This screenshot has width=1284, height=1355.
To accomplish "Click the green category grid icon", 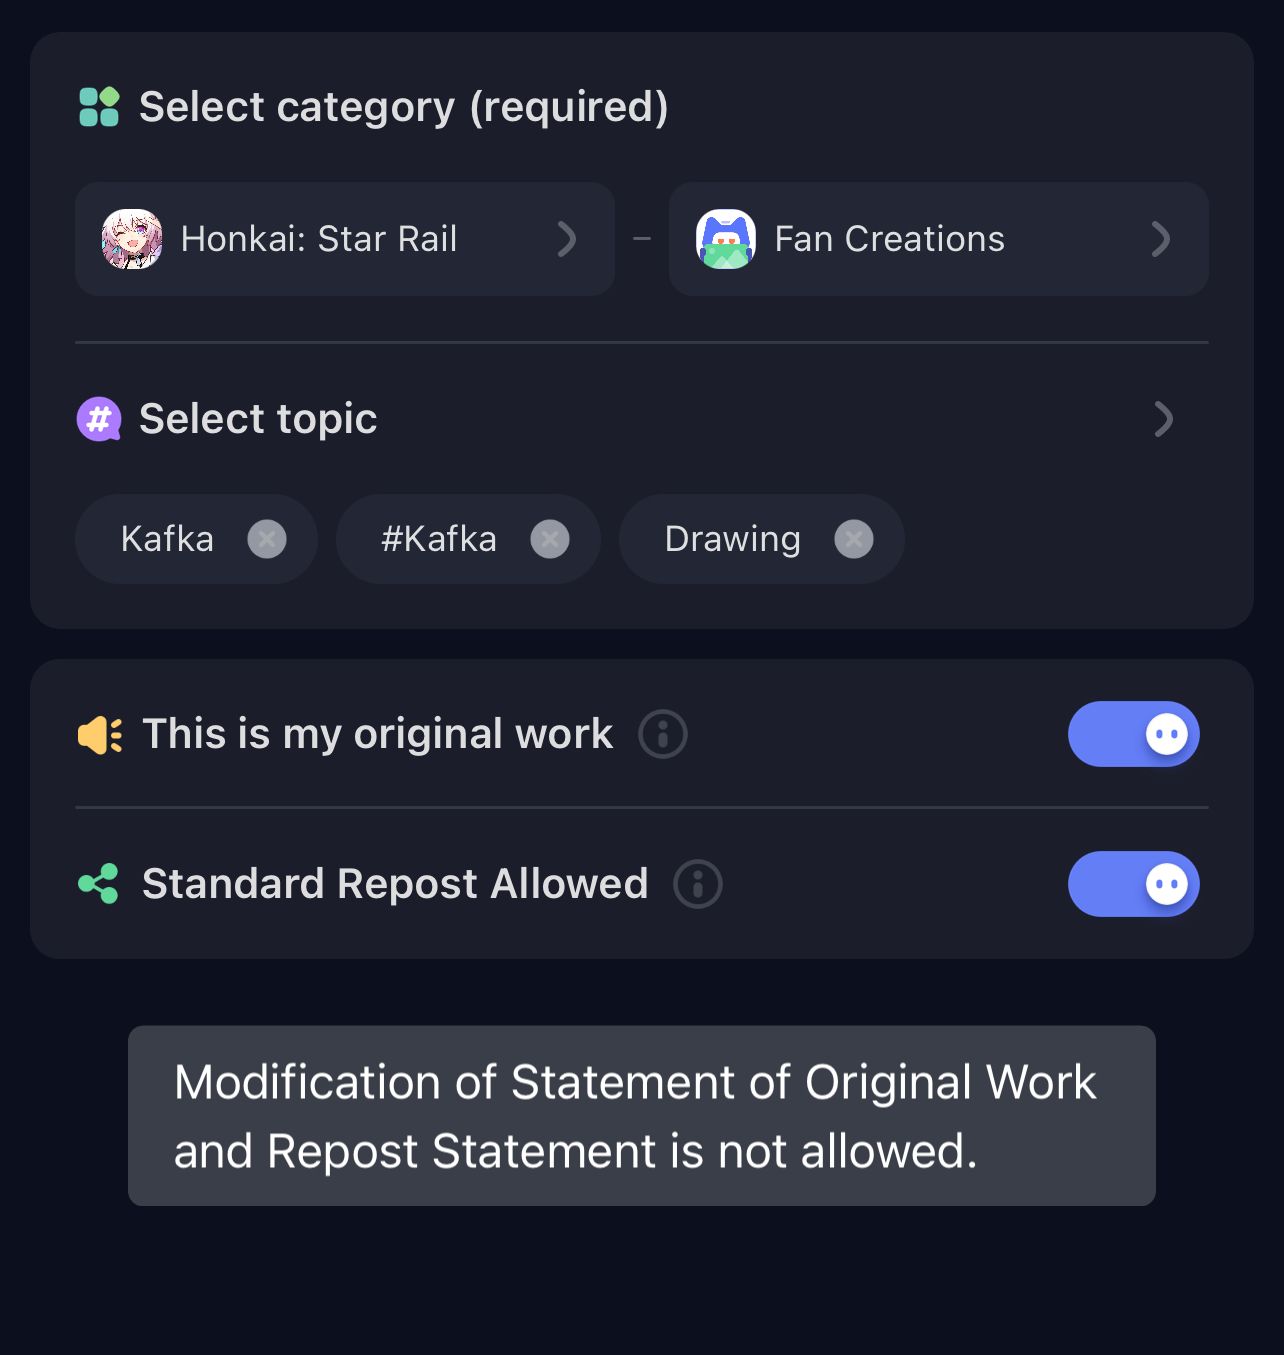I will pos(99,107).
